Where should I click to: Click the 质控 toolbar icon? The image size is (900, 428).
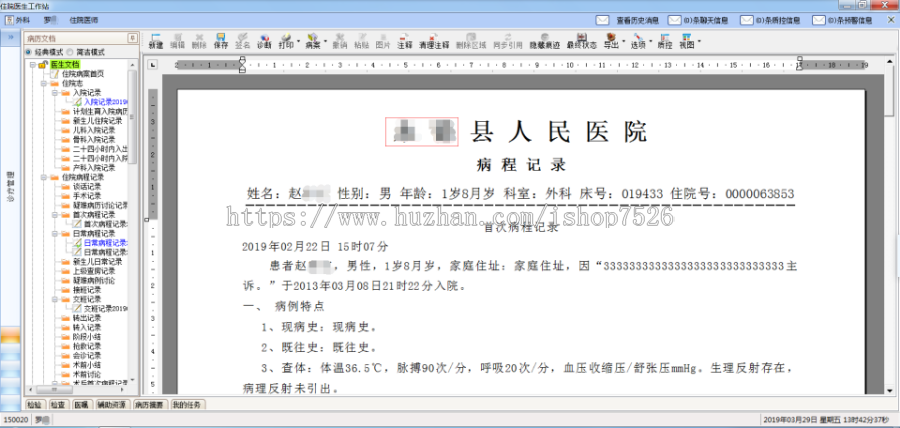point(665,41)
